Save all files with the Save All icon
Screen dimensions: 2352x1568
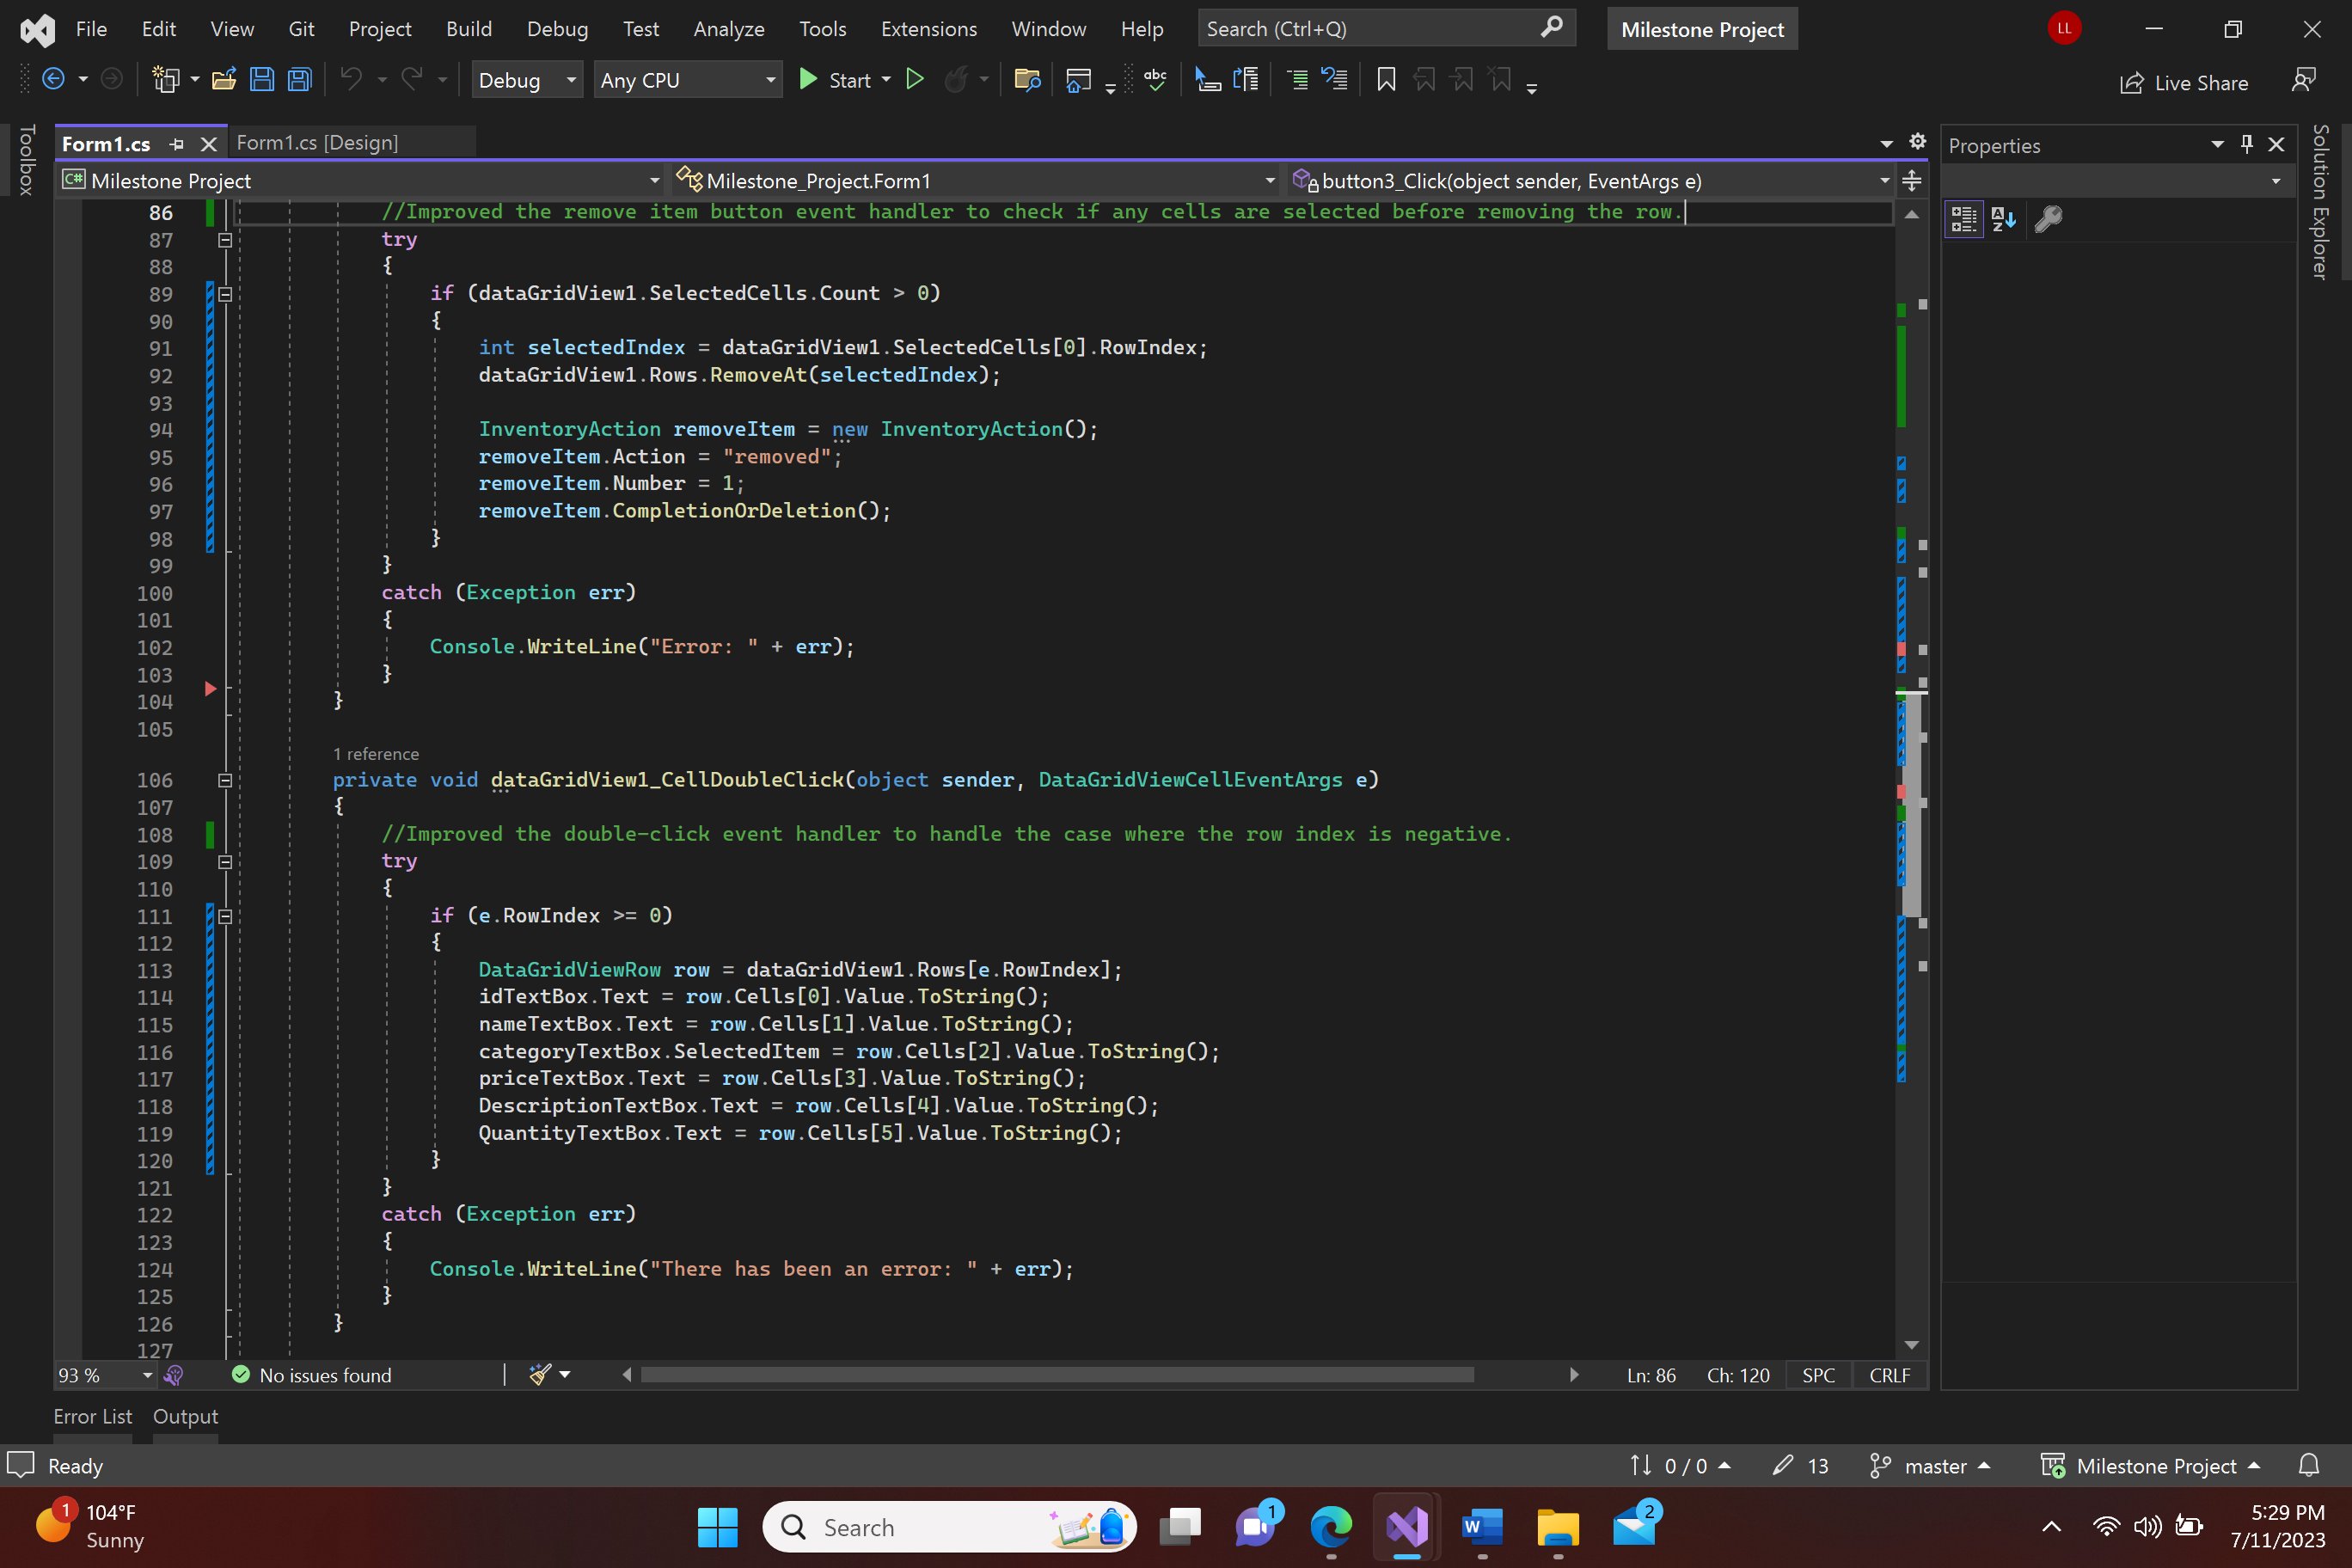(299, 80)
